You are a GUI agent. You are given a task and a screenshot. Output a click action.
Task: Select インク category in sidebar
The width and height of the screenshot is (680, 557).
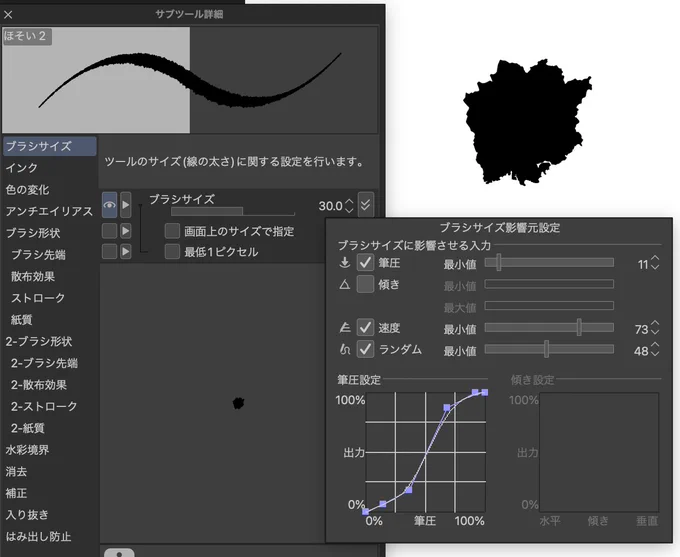coord(22,168)
